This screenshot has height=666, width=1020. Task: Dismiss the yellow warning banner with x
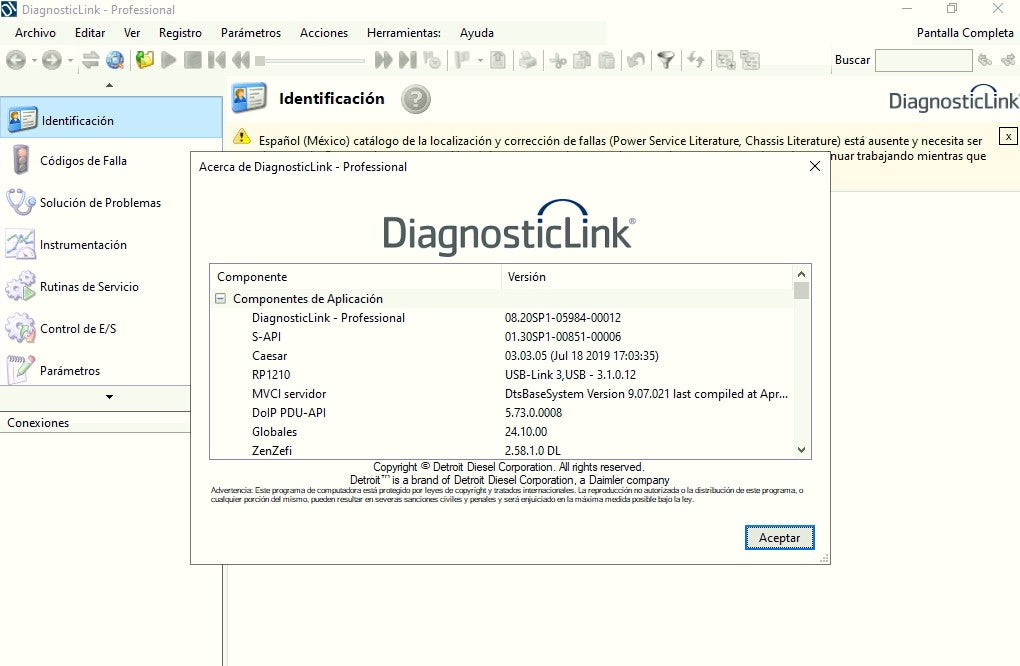coord(1008,137)
